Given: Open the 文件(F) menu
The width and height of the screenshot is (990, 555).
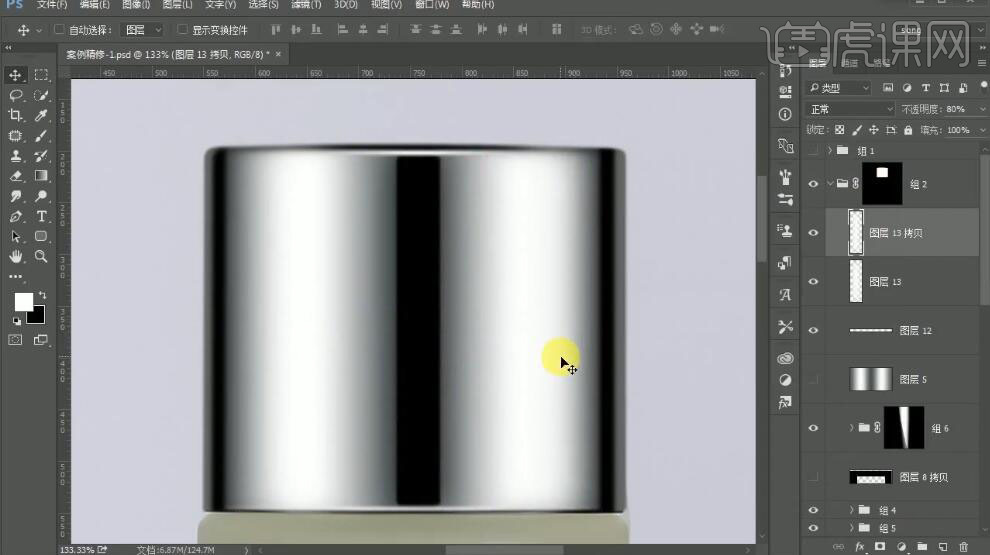Looking at the screenshot, I should point(52,5).
